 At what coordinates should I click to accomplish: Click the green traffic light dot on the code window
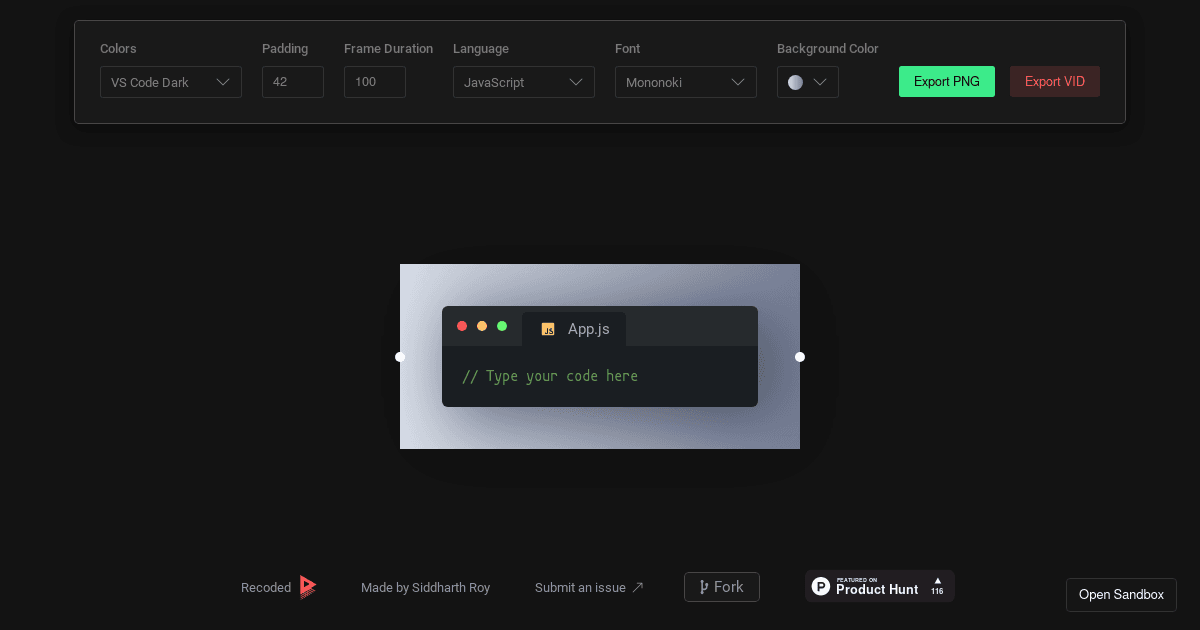502,325
